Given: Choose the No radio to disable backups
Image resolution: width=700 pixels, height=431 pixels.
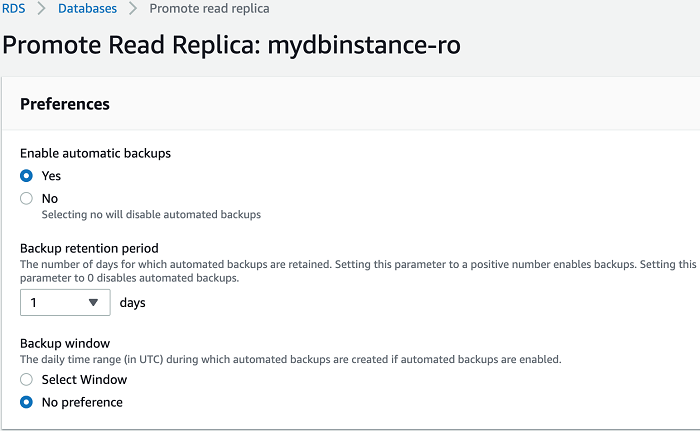Looking at the screenshot, I should click(27, 198).
